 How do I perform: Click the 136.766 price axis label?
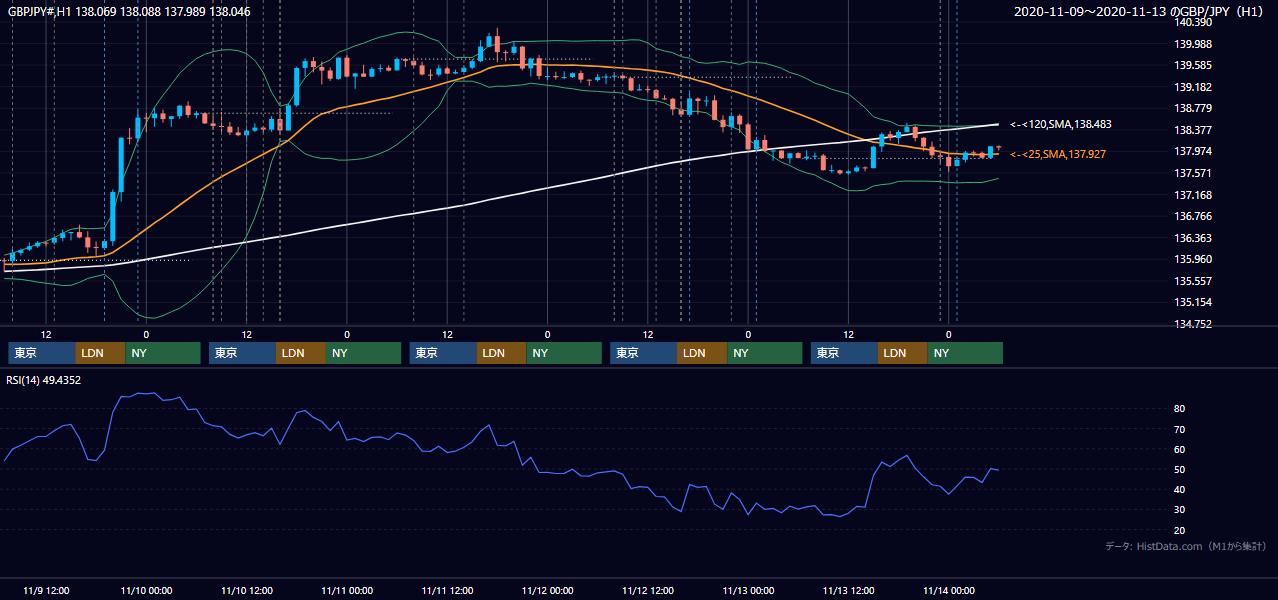click(1193, 216)
